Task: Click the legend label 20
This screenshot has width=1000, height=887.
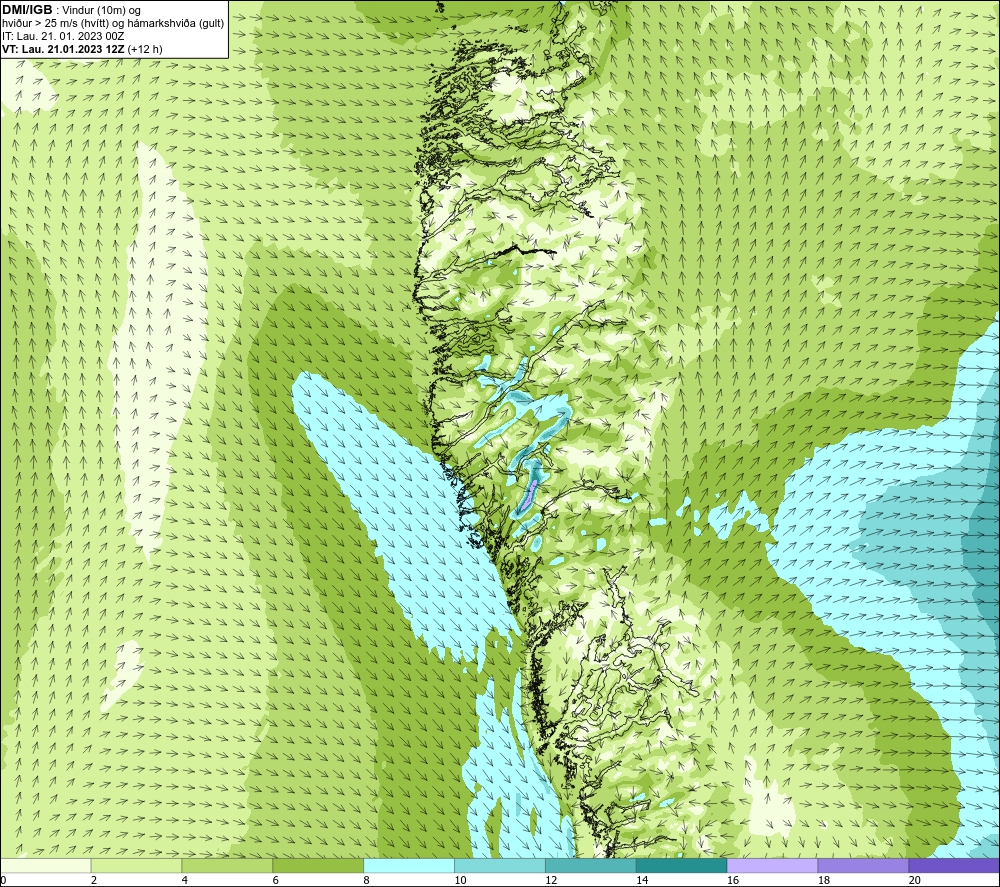Action: tap(915, 880)
